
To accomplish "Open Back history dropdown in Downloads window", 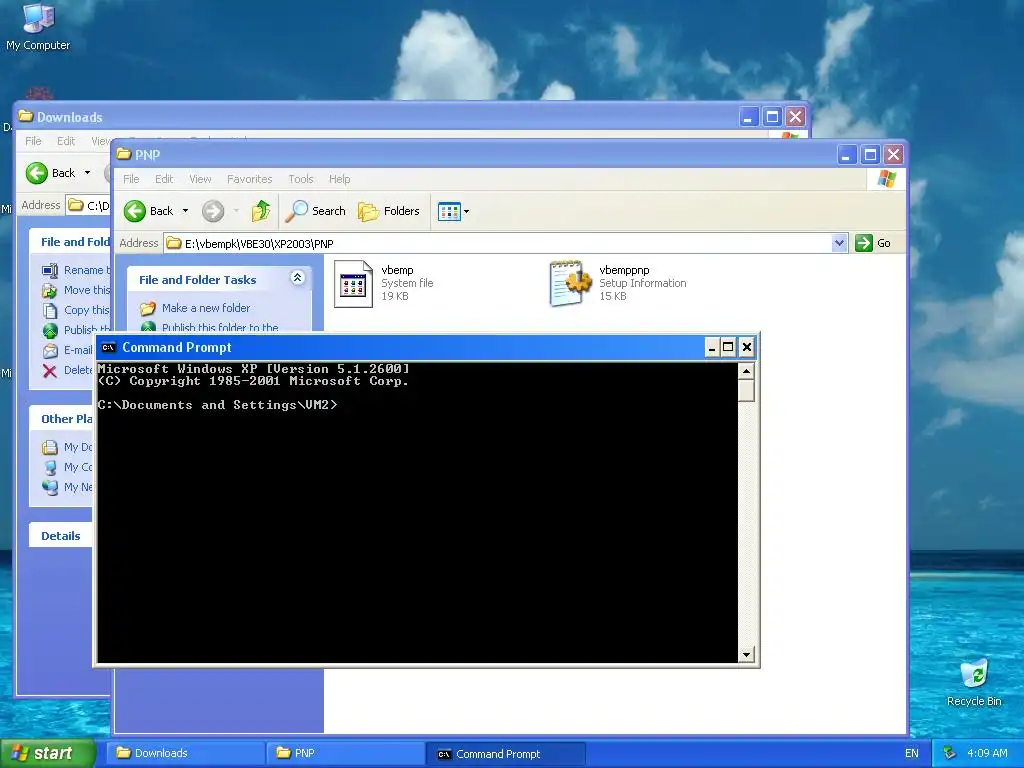I will 88,173.
